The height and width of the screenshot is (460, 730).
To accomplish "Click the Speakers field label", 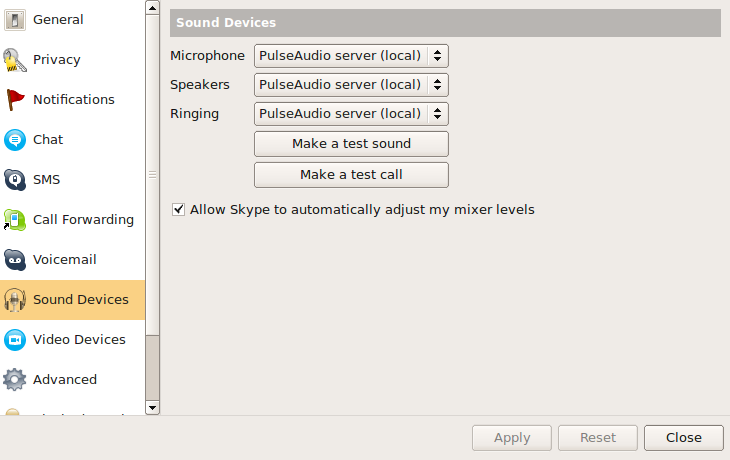I will 200,85.
